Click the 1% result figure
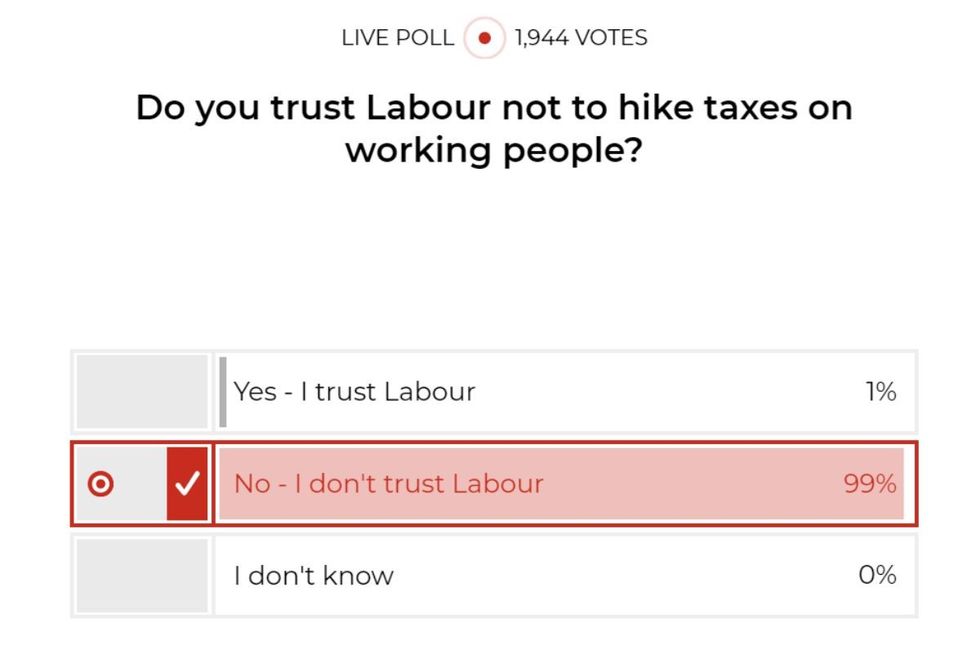 coord(880,391)
